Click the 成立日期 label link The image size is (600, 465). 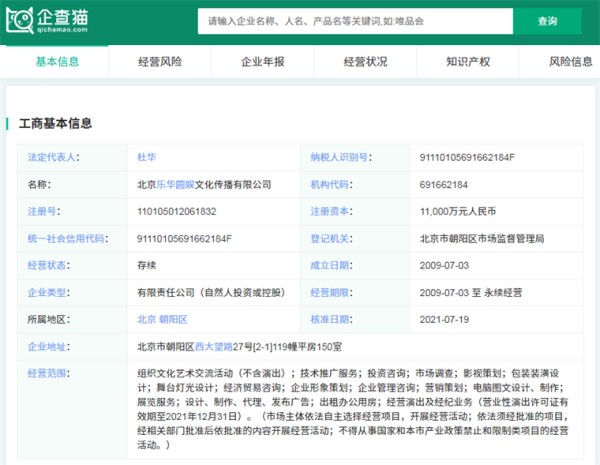coord(329,265)
